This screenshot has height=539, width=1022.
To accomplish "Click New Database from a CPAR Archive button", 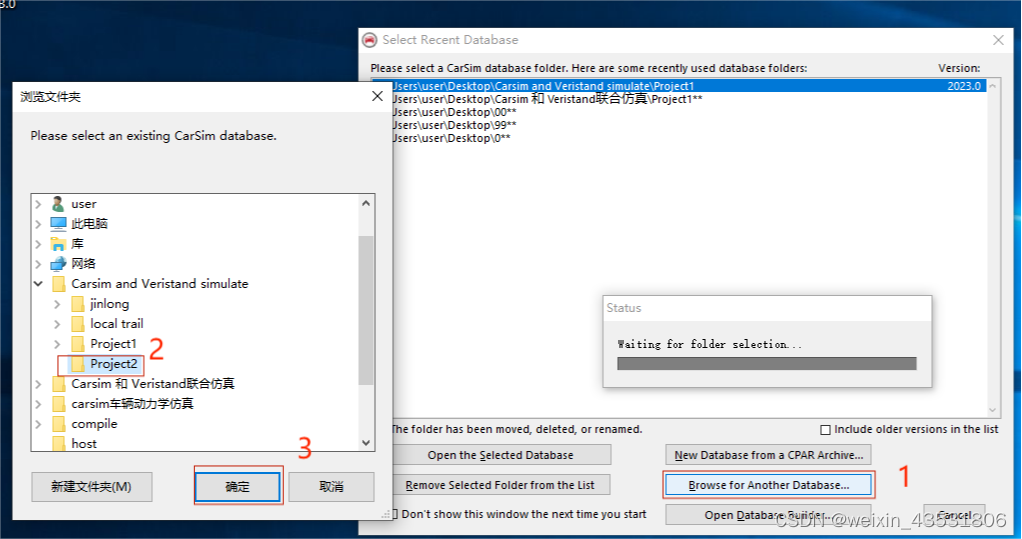I will [768, 455].
